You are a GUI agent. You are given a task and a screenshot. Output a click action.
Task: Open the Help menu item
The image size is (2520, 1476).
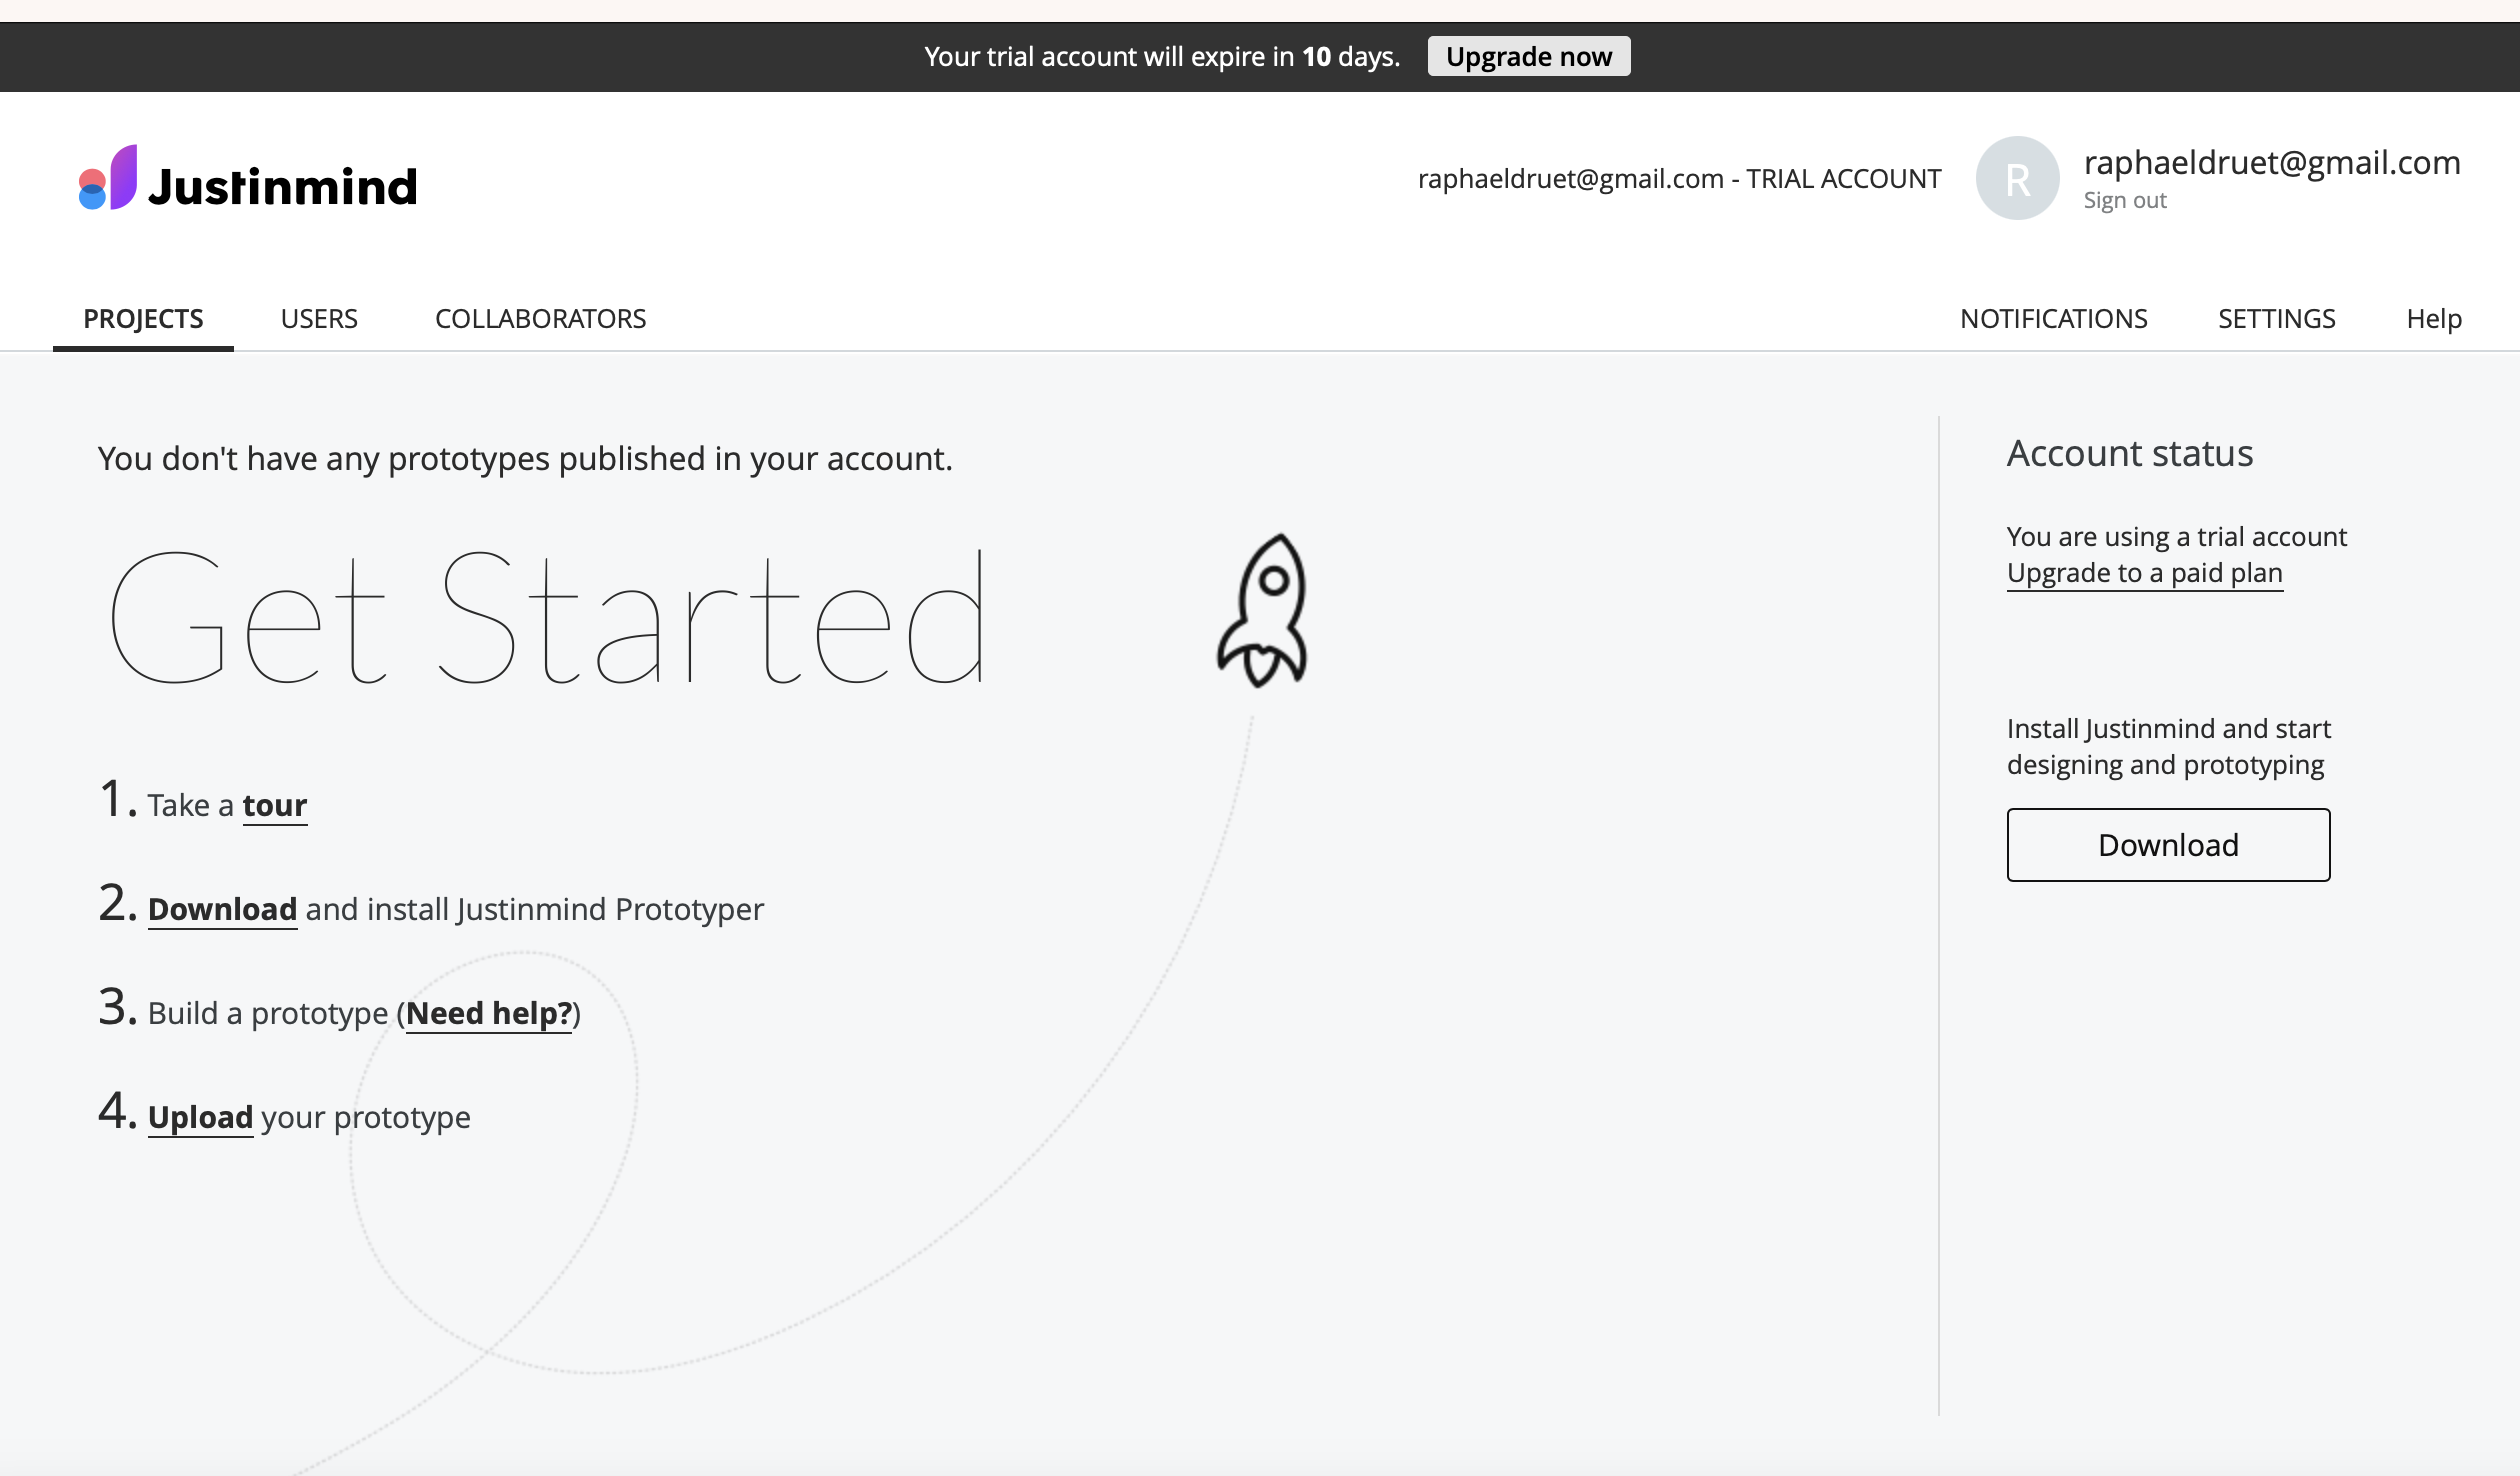[2433, 319]
